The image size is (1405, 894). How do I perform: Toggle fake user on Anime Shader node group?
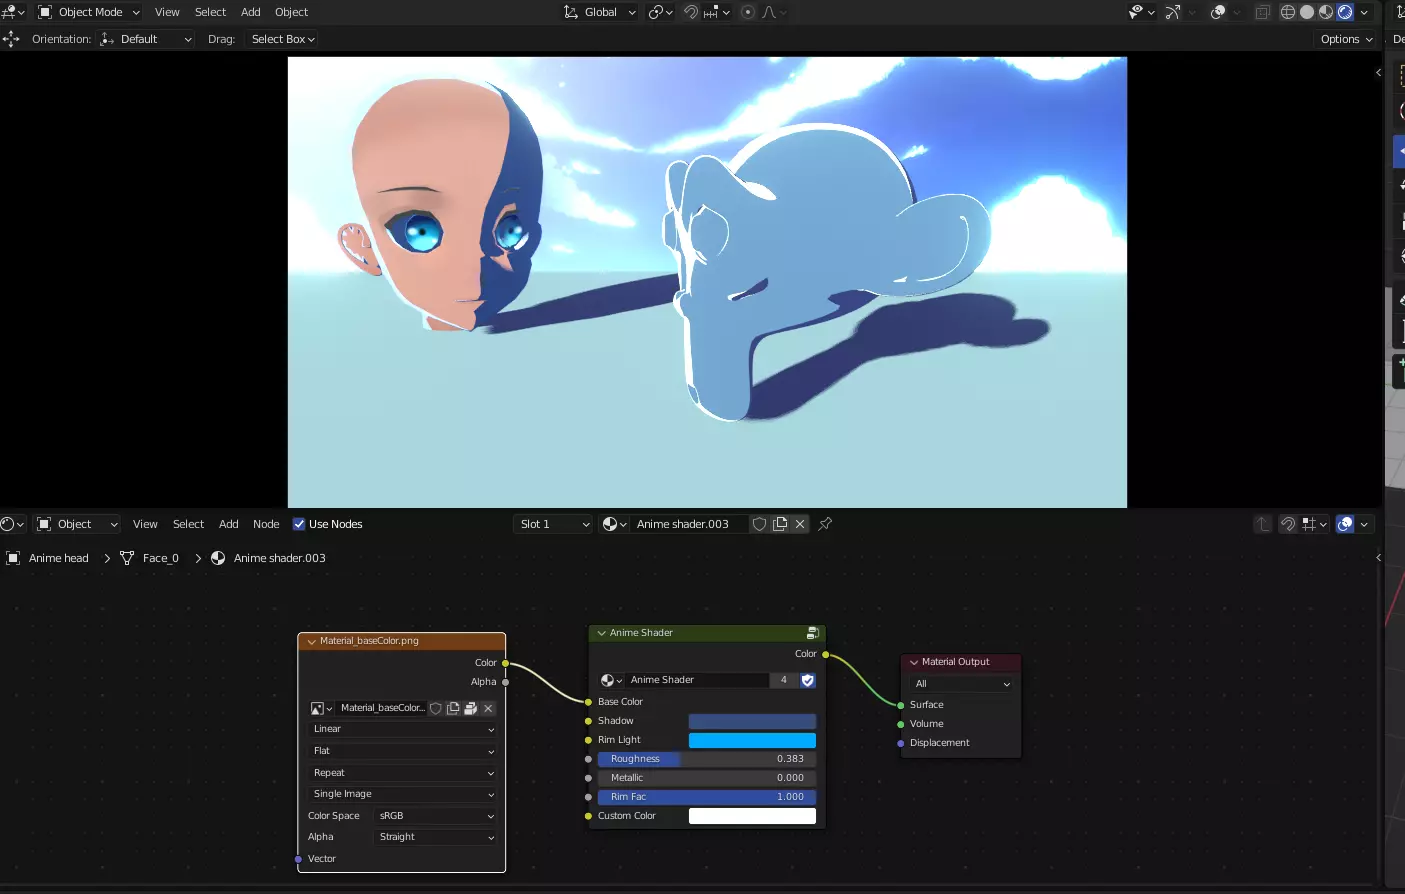coord(808,680)
